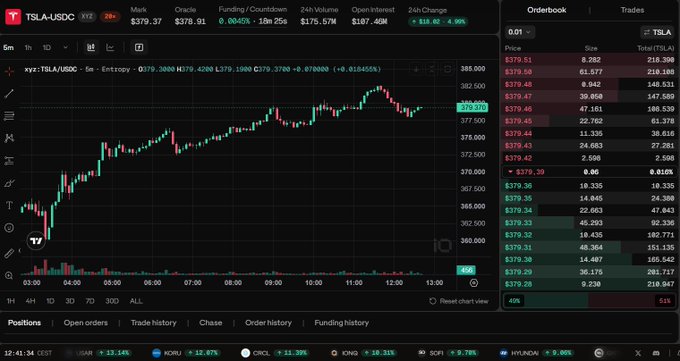The height and width of the screenshot is (361, 680).
Task: Set chart range to 30D
Action: point(112,301)
